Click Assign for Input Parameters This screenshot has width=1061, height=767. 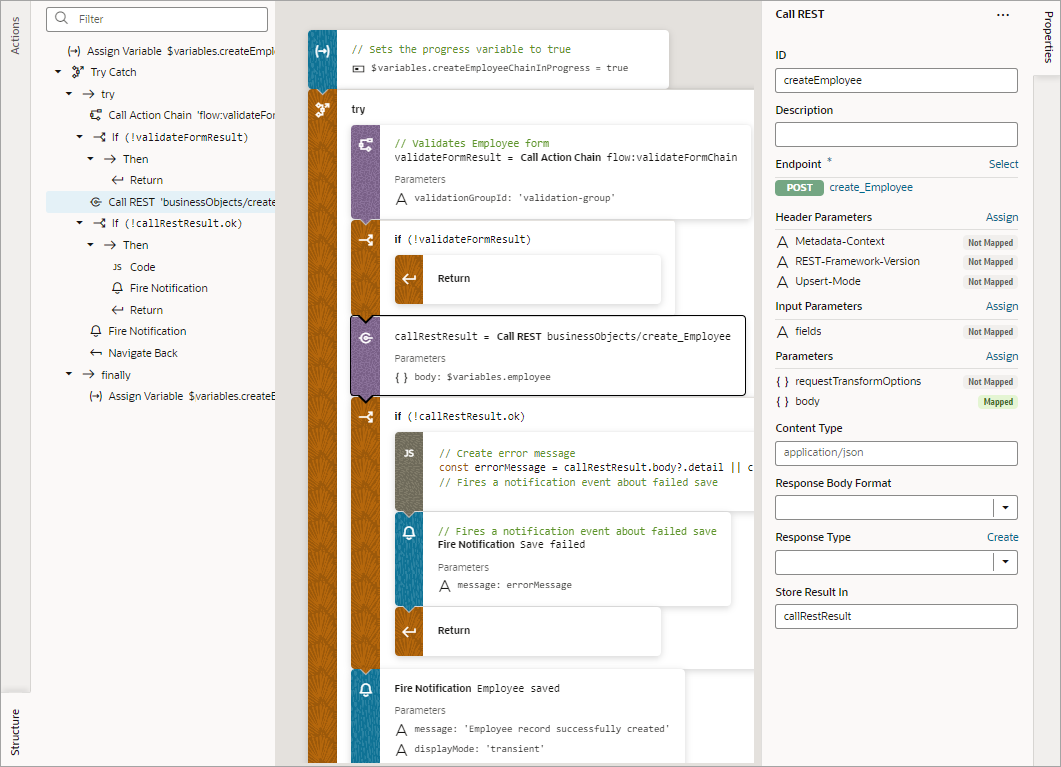pyautogui.click(x=1001, y=306)
